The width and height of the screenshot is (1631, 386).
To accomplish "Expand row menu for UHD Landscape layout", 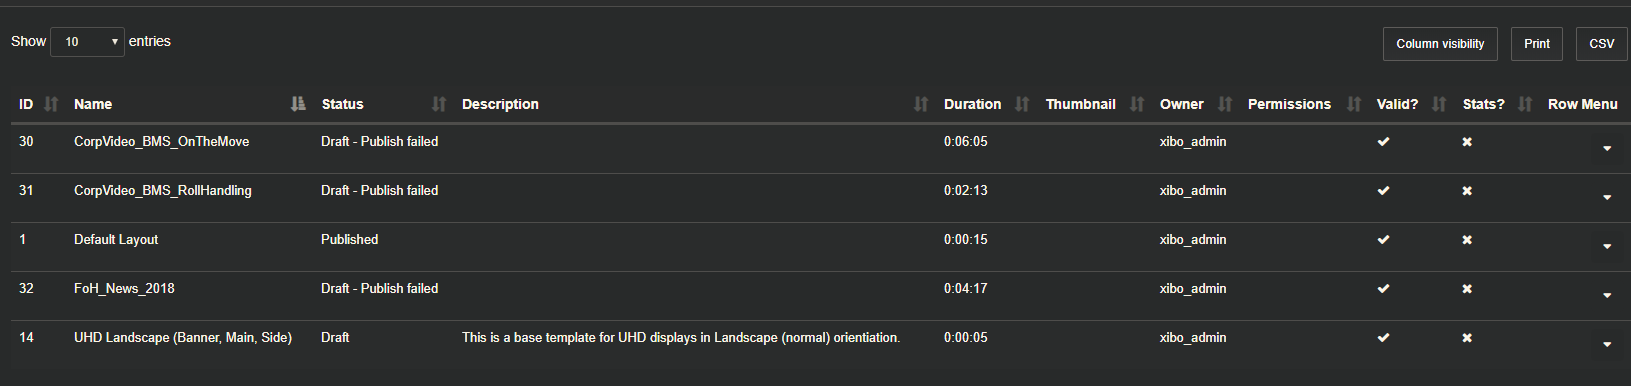I will (1607, 344).
